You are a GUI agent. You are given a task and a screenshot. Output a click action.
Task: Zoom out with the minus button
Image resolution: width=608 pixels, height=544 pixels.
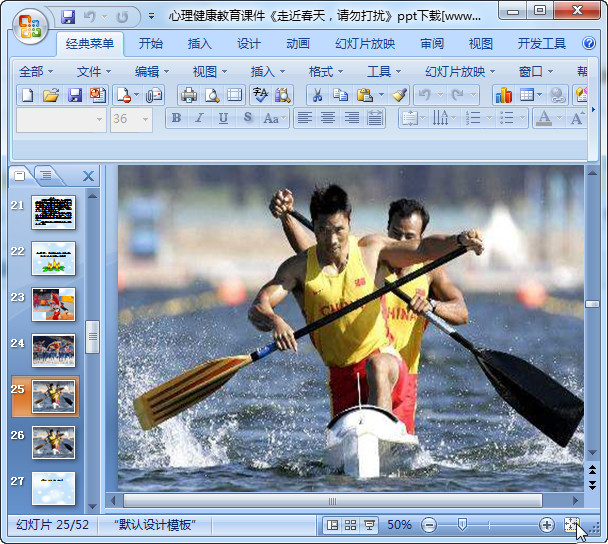[x=429, y=525]
